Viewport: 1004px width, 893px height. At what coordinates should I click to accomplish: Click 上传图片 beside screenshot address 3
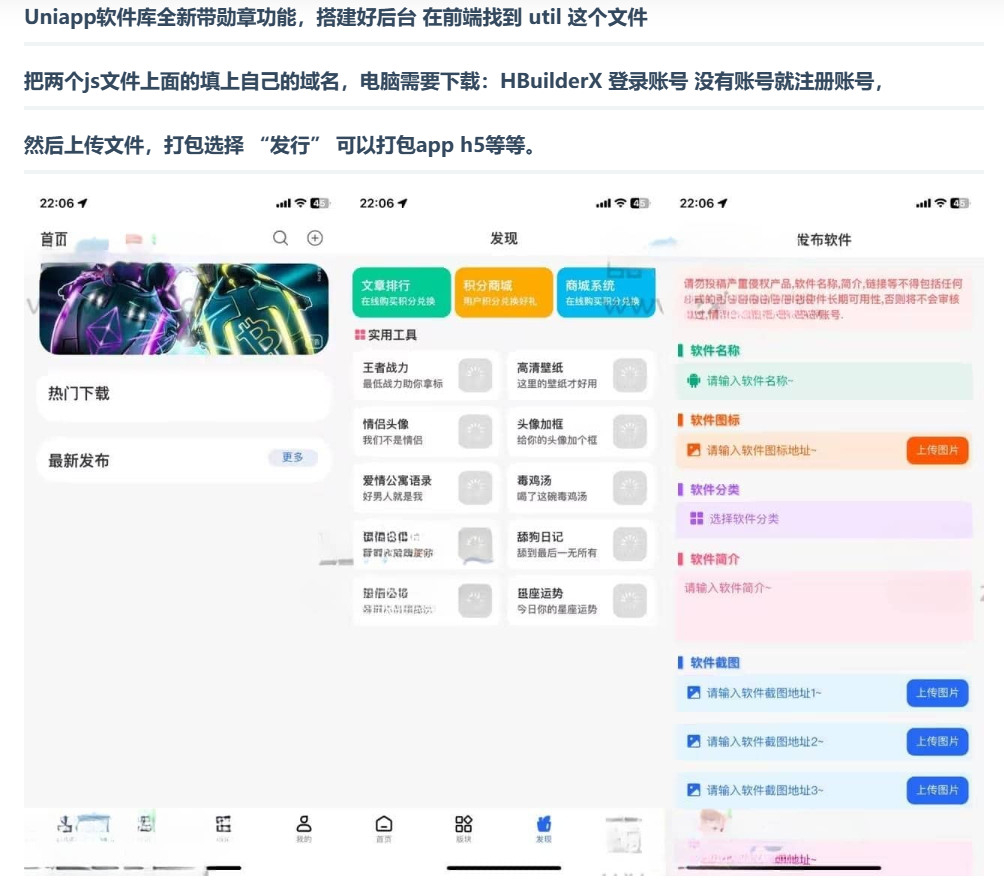coord(937,790)
